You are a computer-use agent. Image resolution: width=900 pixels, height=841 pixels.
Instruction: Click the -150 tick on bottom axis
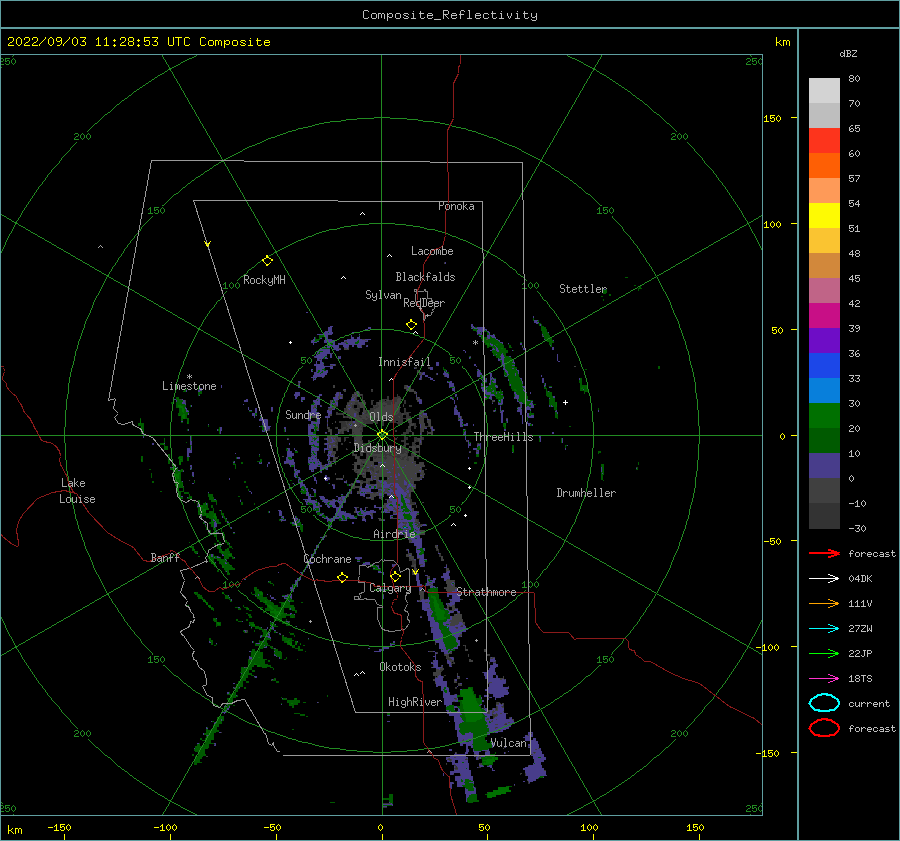[59, 827]
